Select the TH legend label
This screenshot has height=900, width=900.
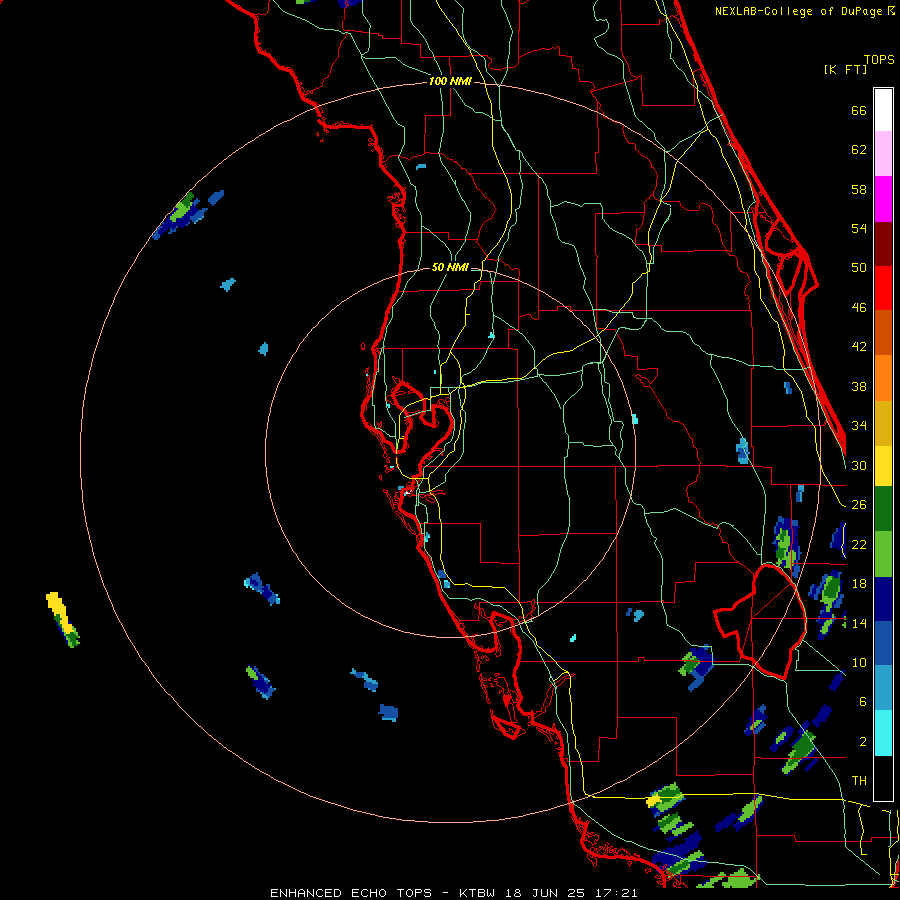point(859,781)
